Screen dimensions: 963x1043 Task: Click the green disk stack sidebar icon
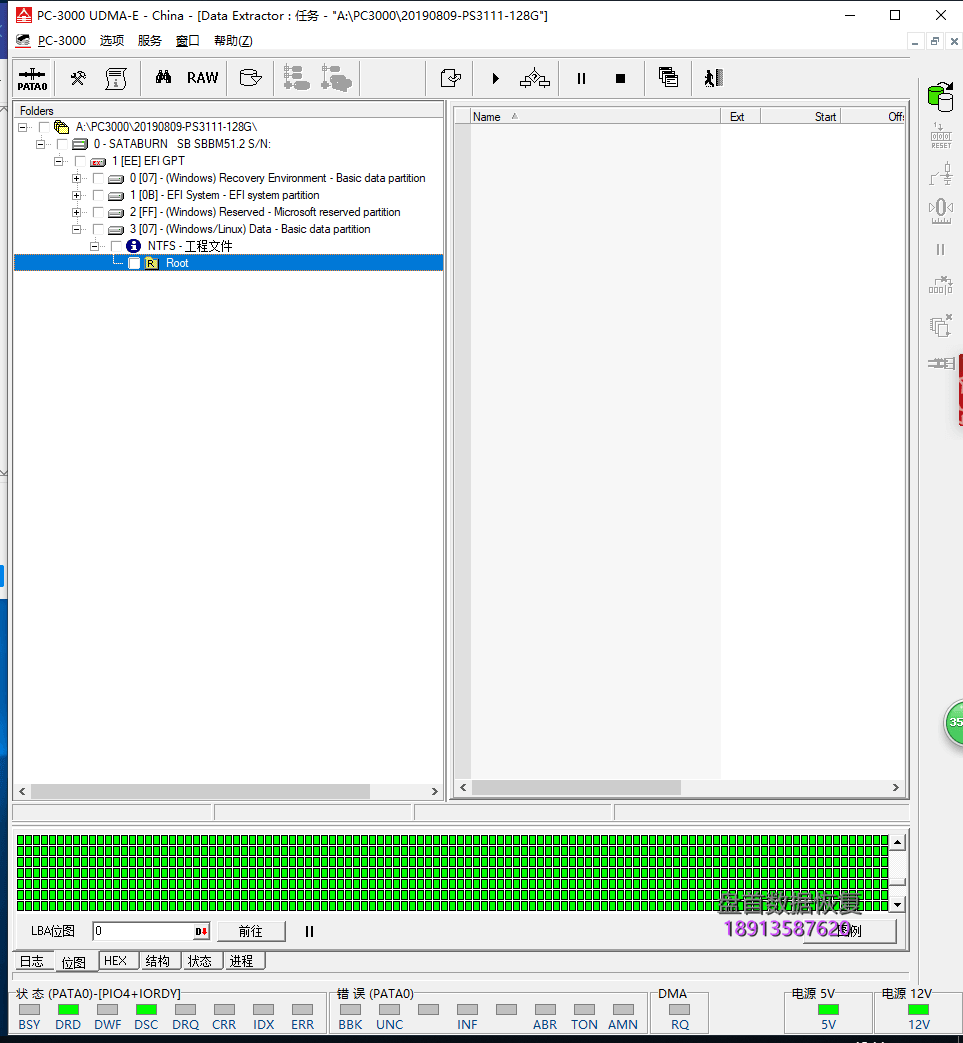(x=940, y=97)
